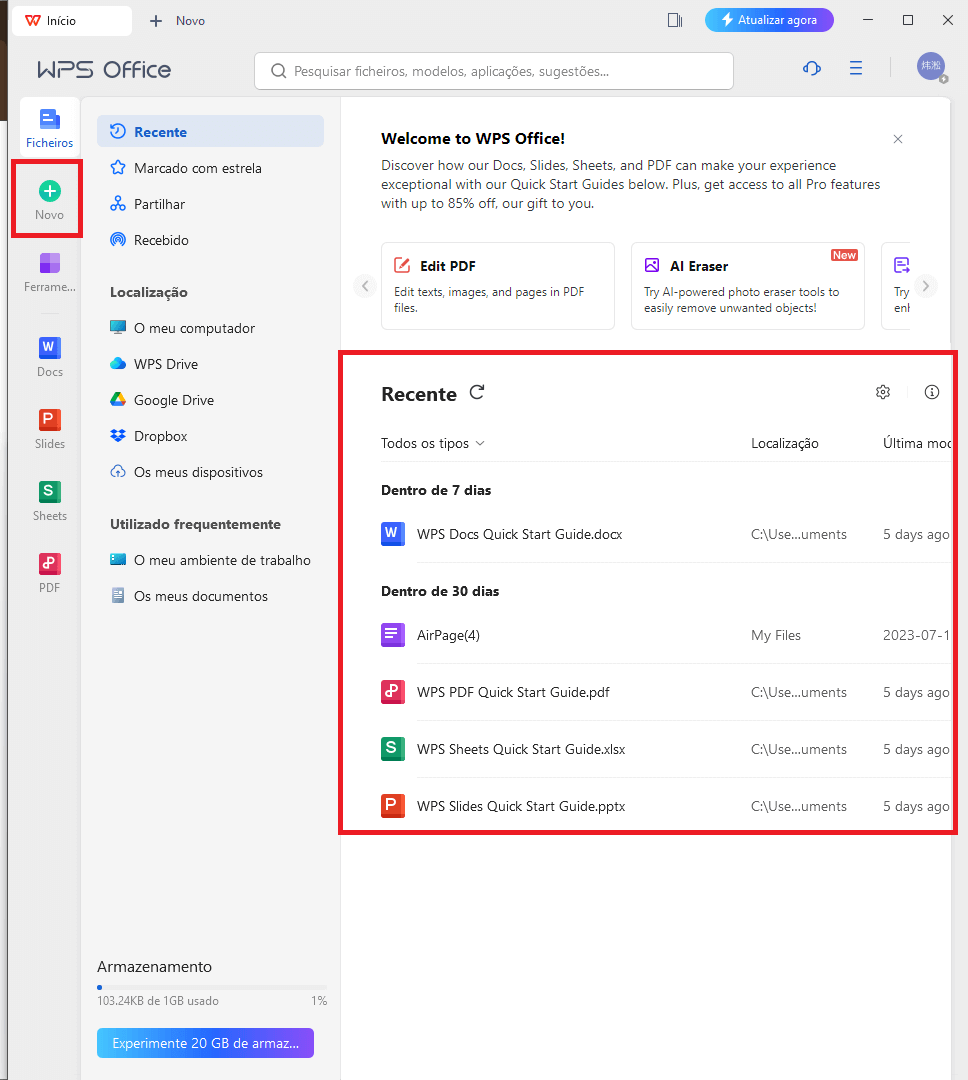Show previous quick start cards with left arrow
The height and width of the screenshot is (1080, 968).
click(365, 286)
